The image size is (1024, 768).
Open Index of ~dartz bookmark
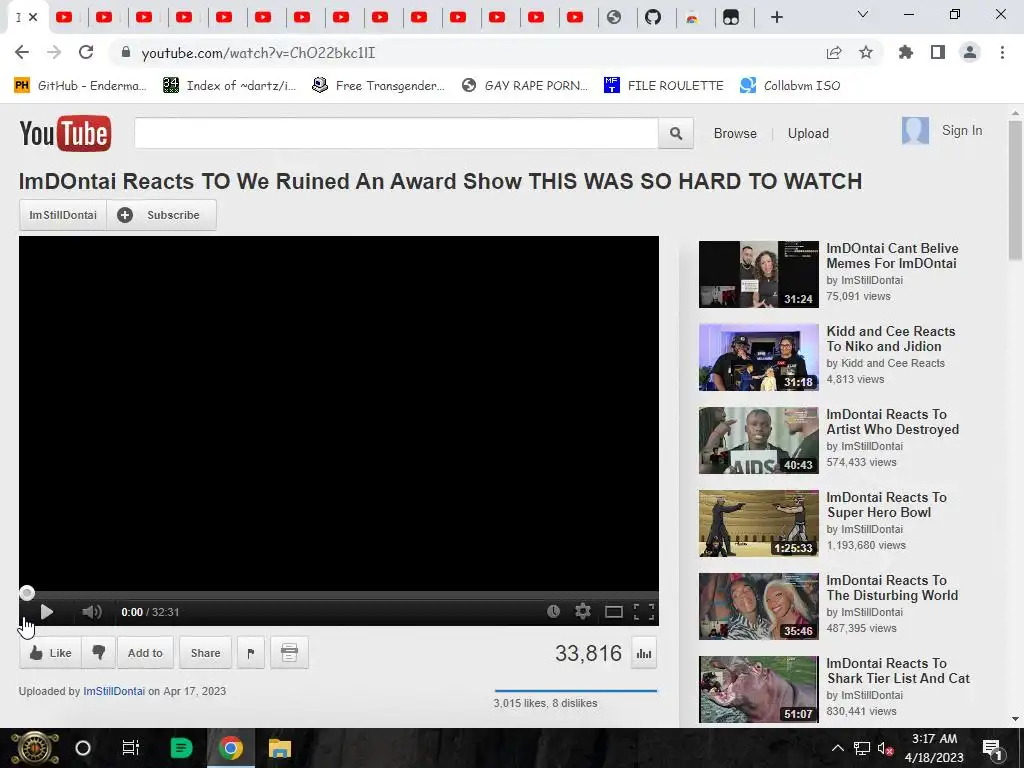230,86
